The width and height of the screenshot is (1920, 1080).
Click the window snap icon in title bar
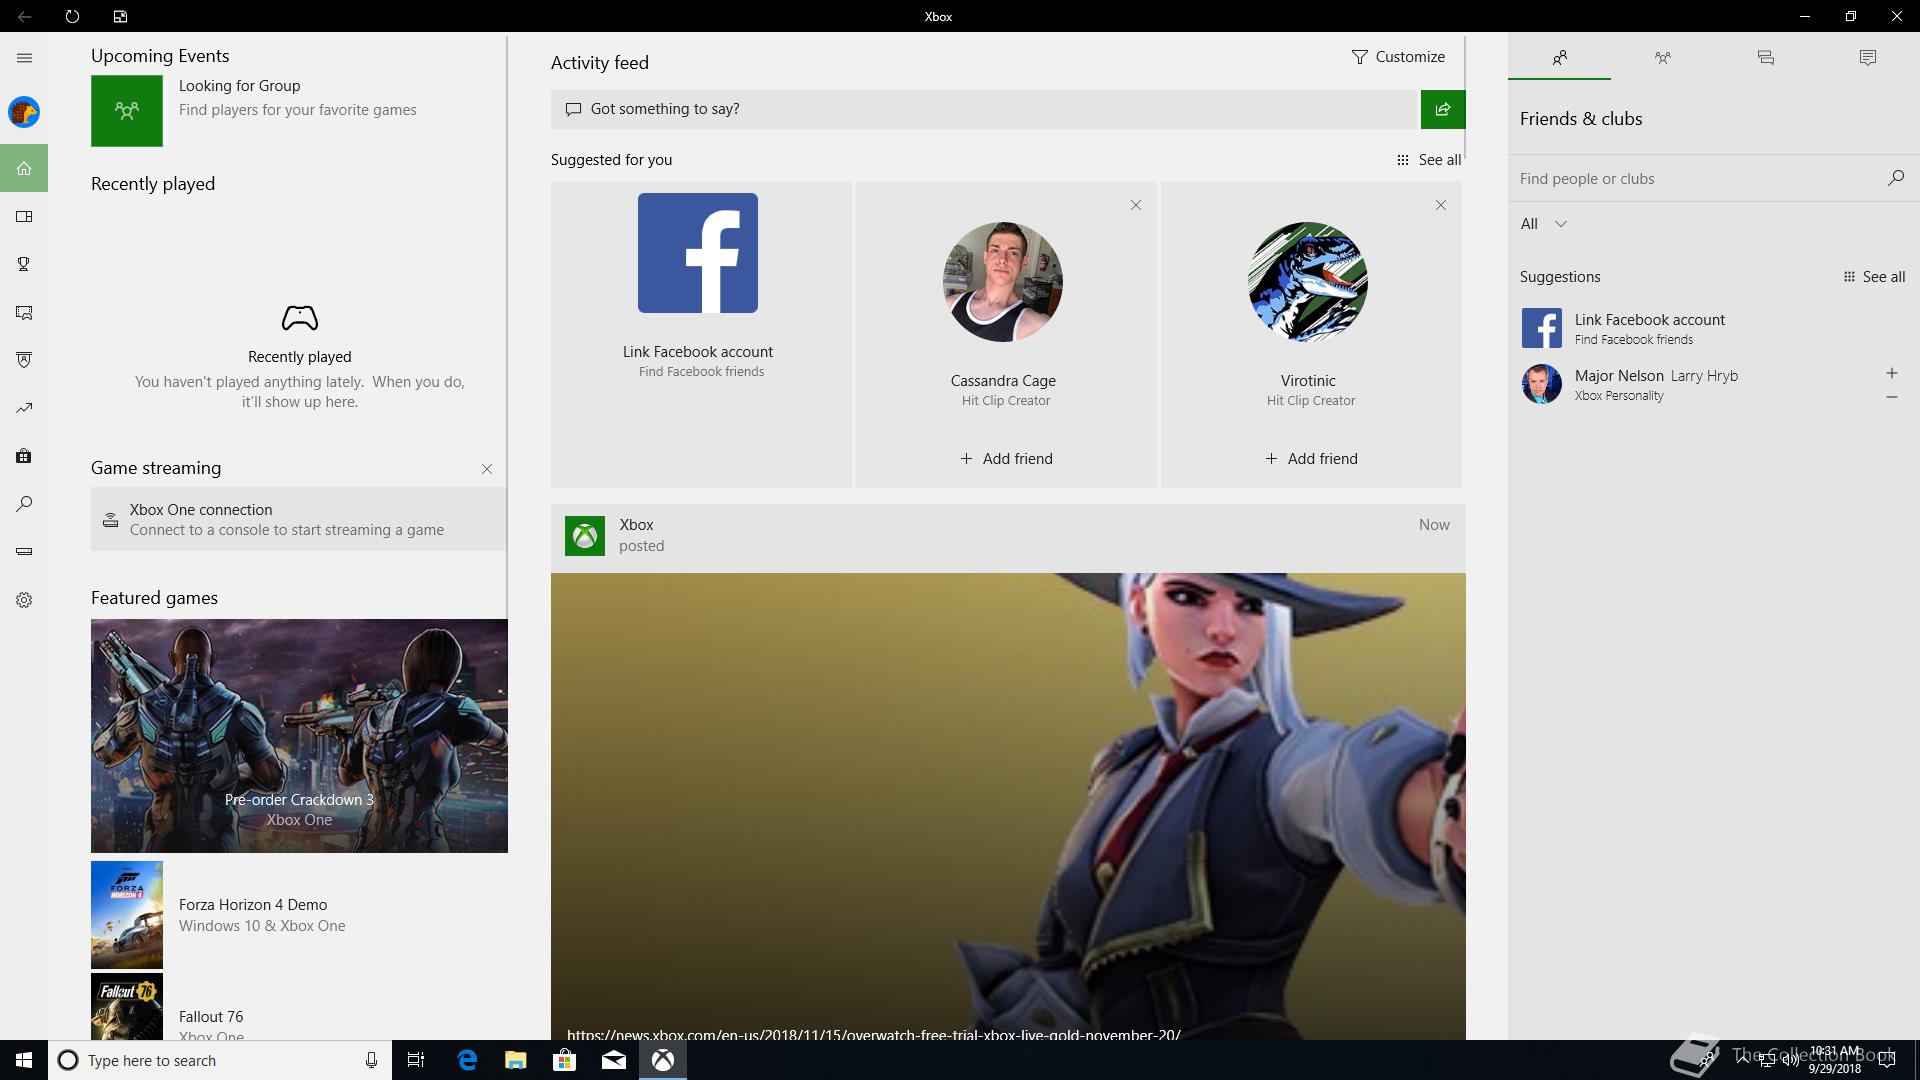[120, 16]
